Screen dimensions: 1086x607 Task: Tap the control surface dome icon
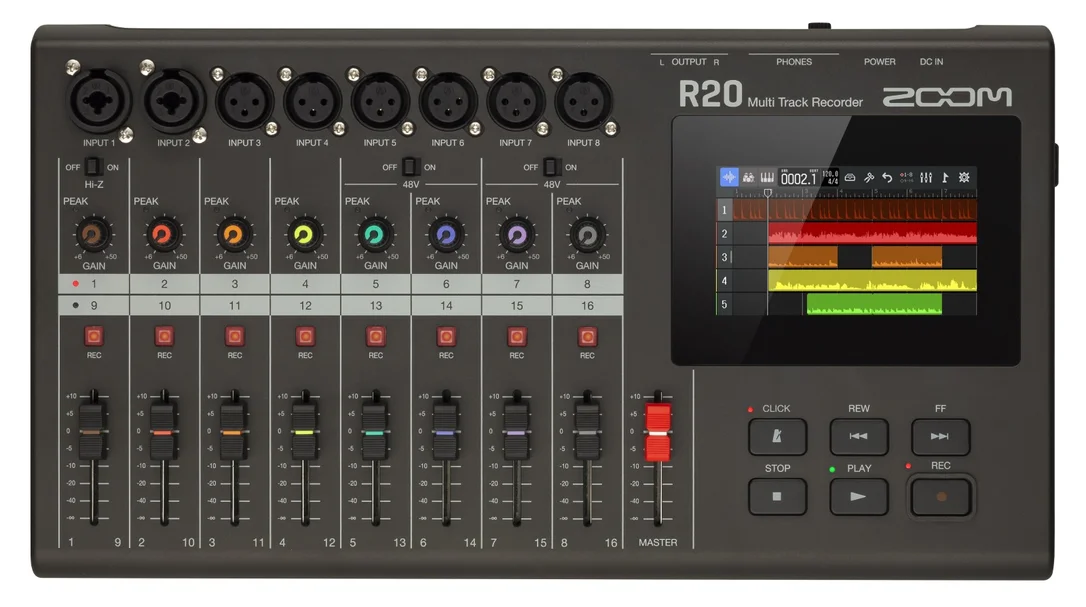[x=850, y=177]
